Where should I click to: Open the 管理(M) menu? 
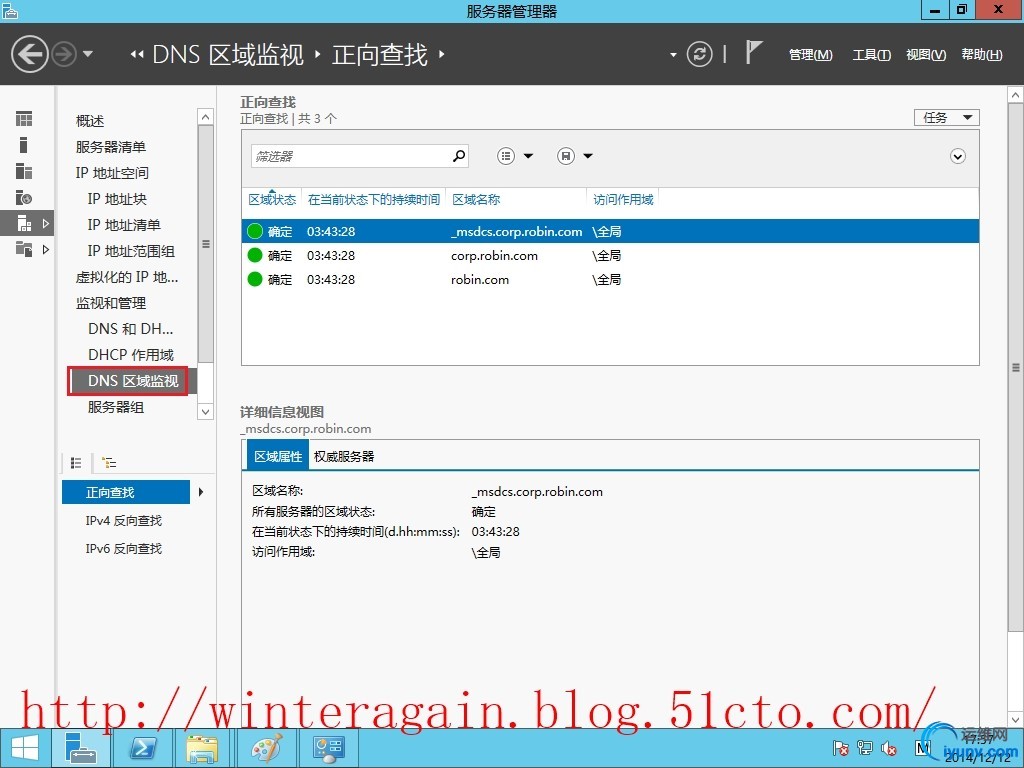click(810, 55)
